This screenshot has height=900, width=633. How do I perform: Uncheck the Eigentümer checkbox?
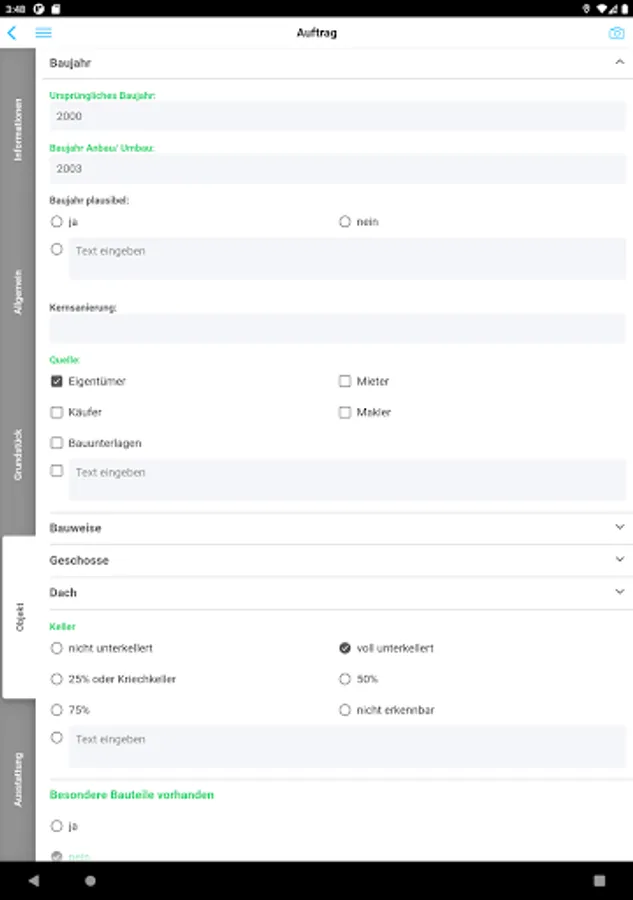point(57,381)
